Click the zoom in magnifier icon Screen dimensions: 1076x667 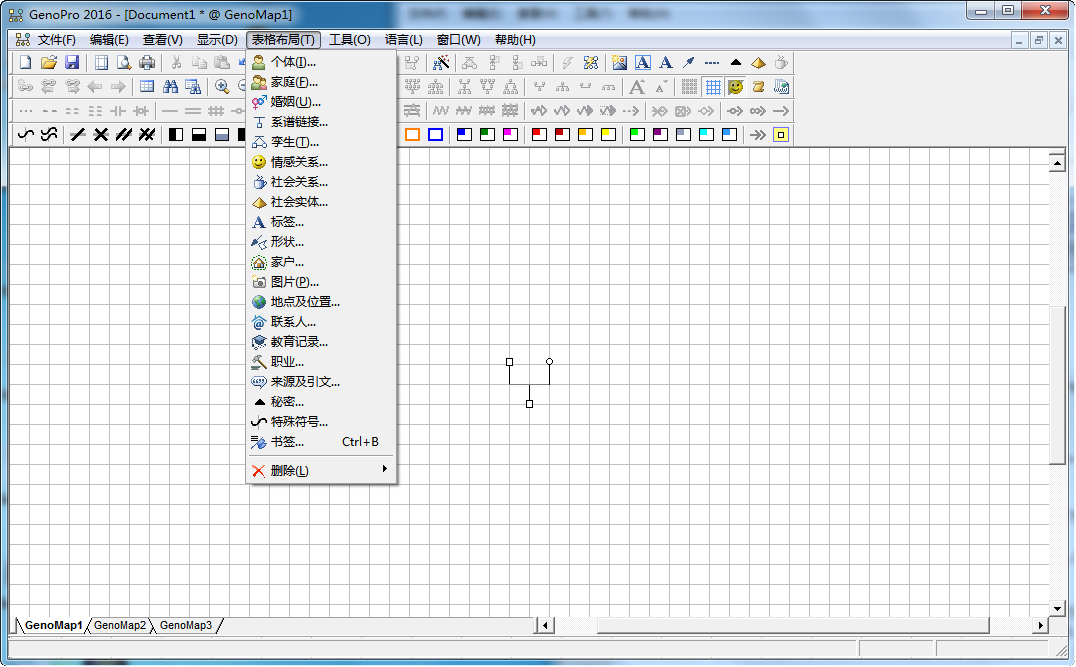pos(222,87)
